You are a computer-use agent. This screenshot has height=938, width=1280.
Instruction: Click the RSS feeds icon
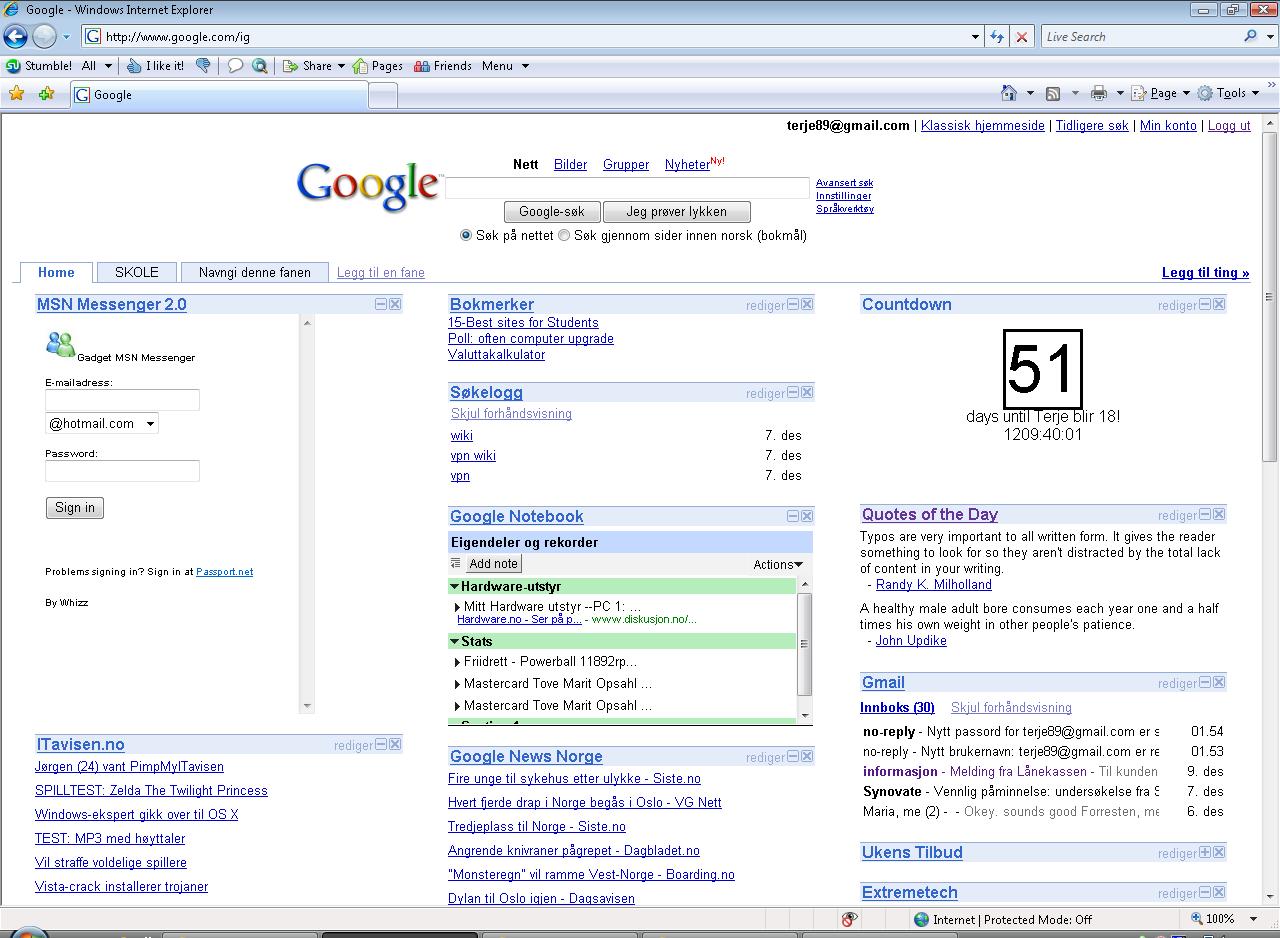1053,93
